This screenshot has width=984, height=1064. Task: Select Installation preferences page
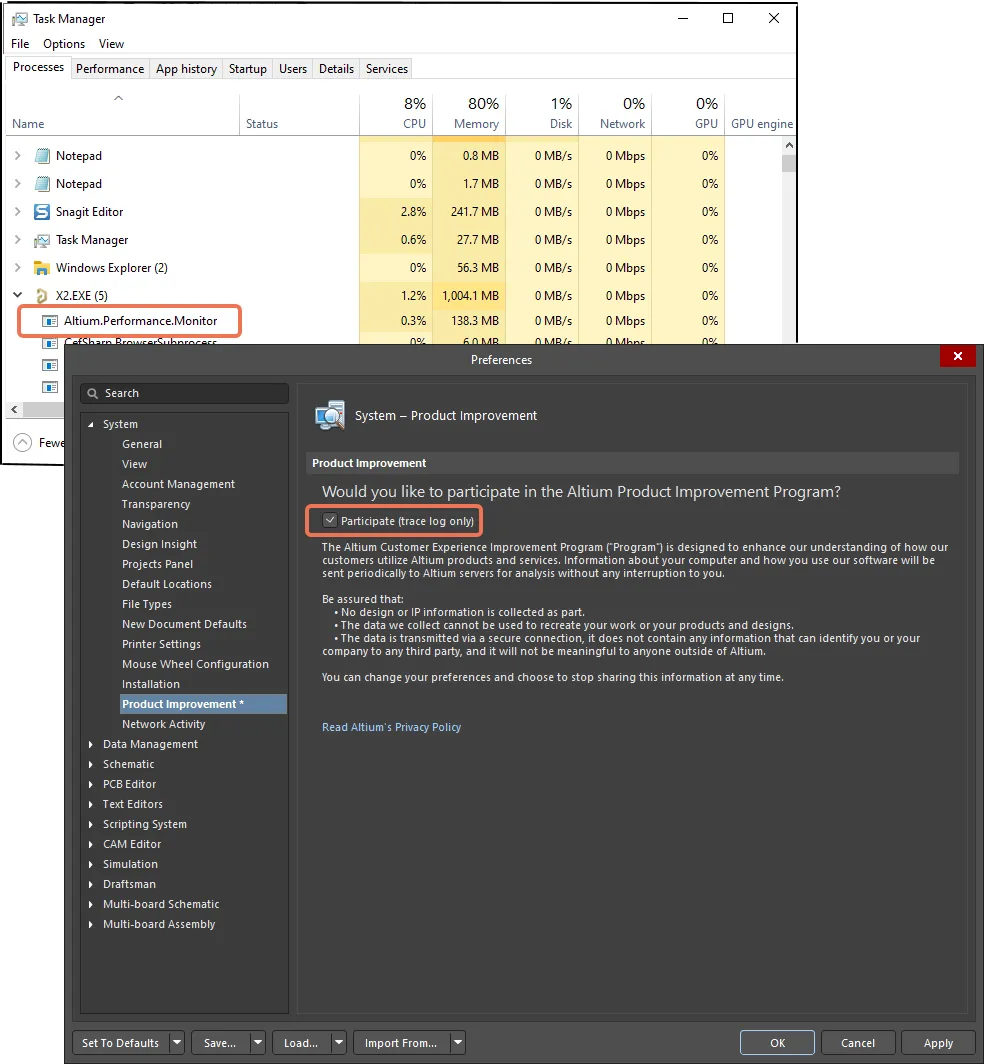pos(151,685)
